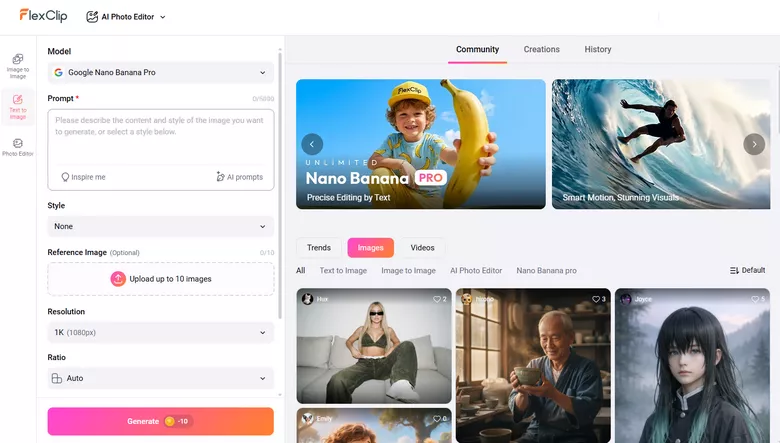Click the upload icon for reference images

118,279
